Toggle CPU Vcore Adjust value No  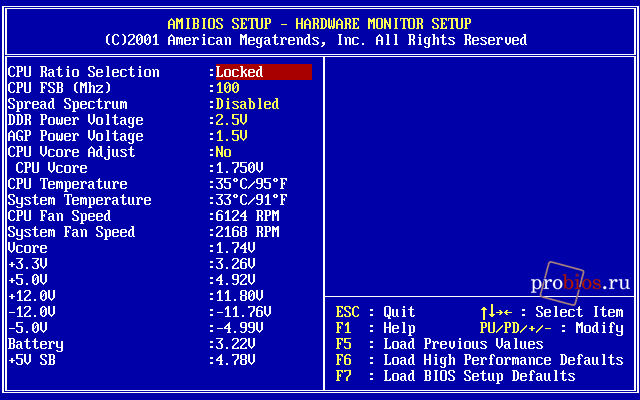pos(223,152)
